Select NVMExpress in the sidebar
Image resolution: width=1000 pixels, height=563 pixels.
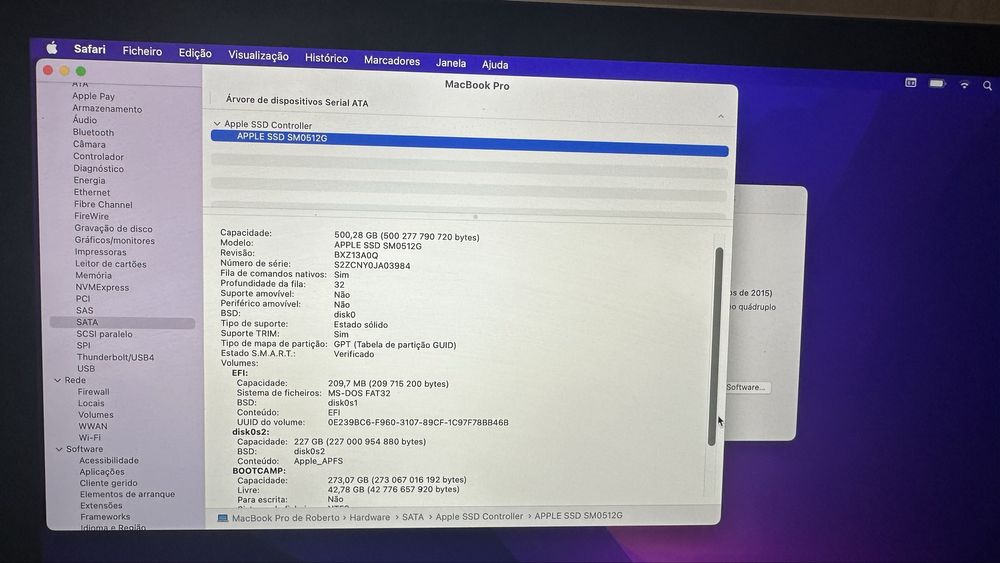coord(102,288)
